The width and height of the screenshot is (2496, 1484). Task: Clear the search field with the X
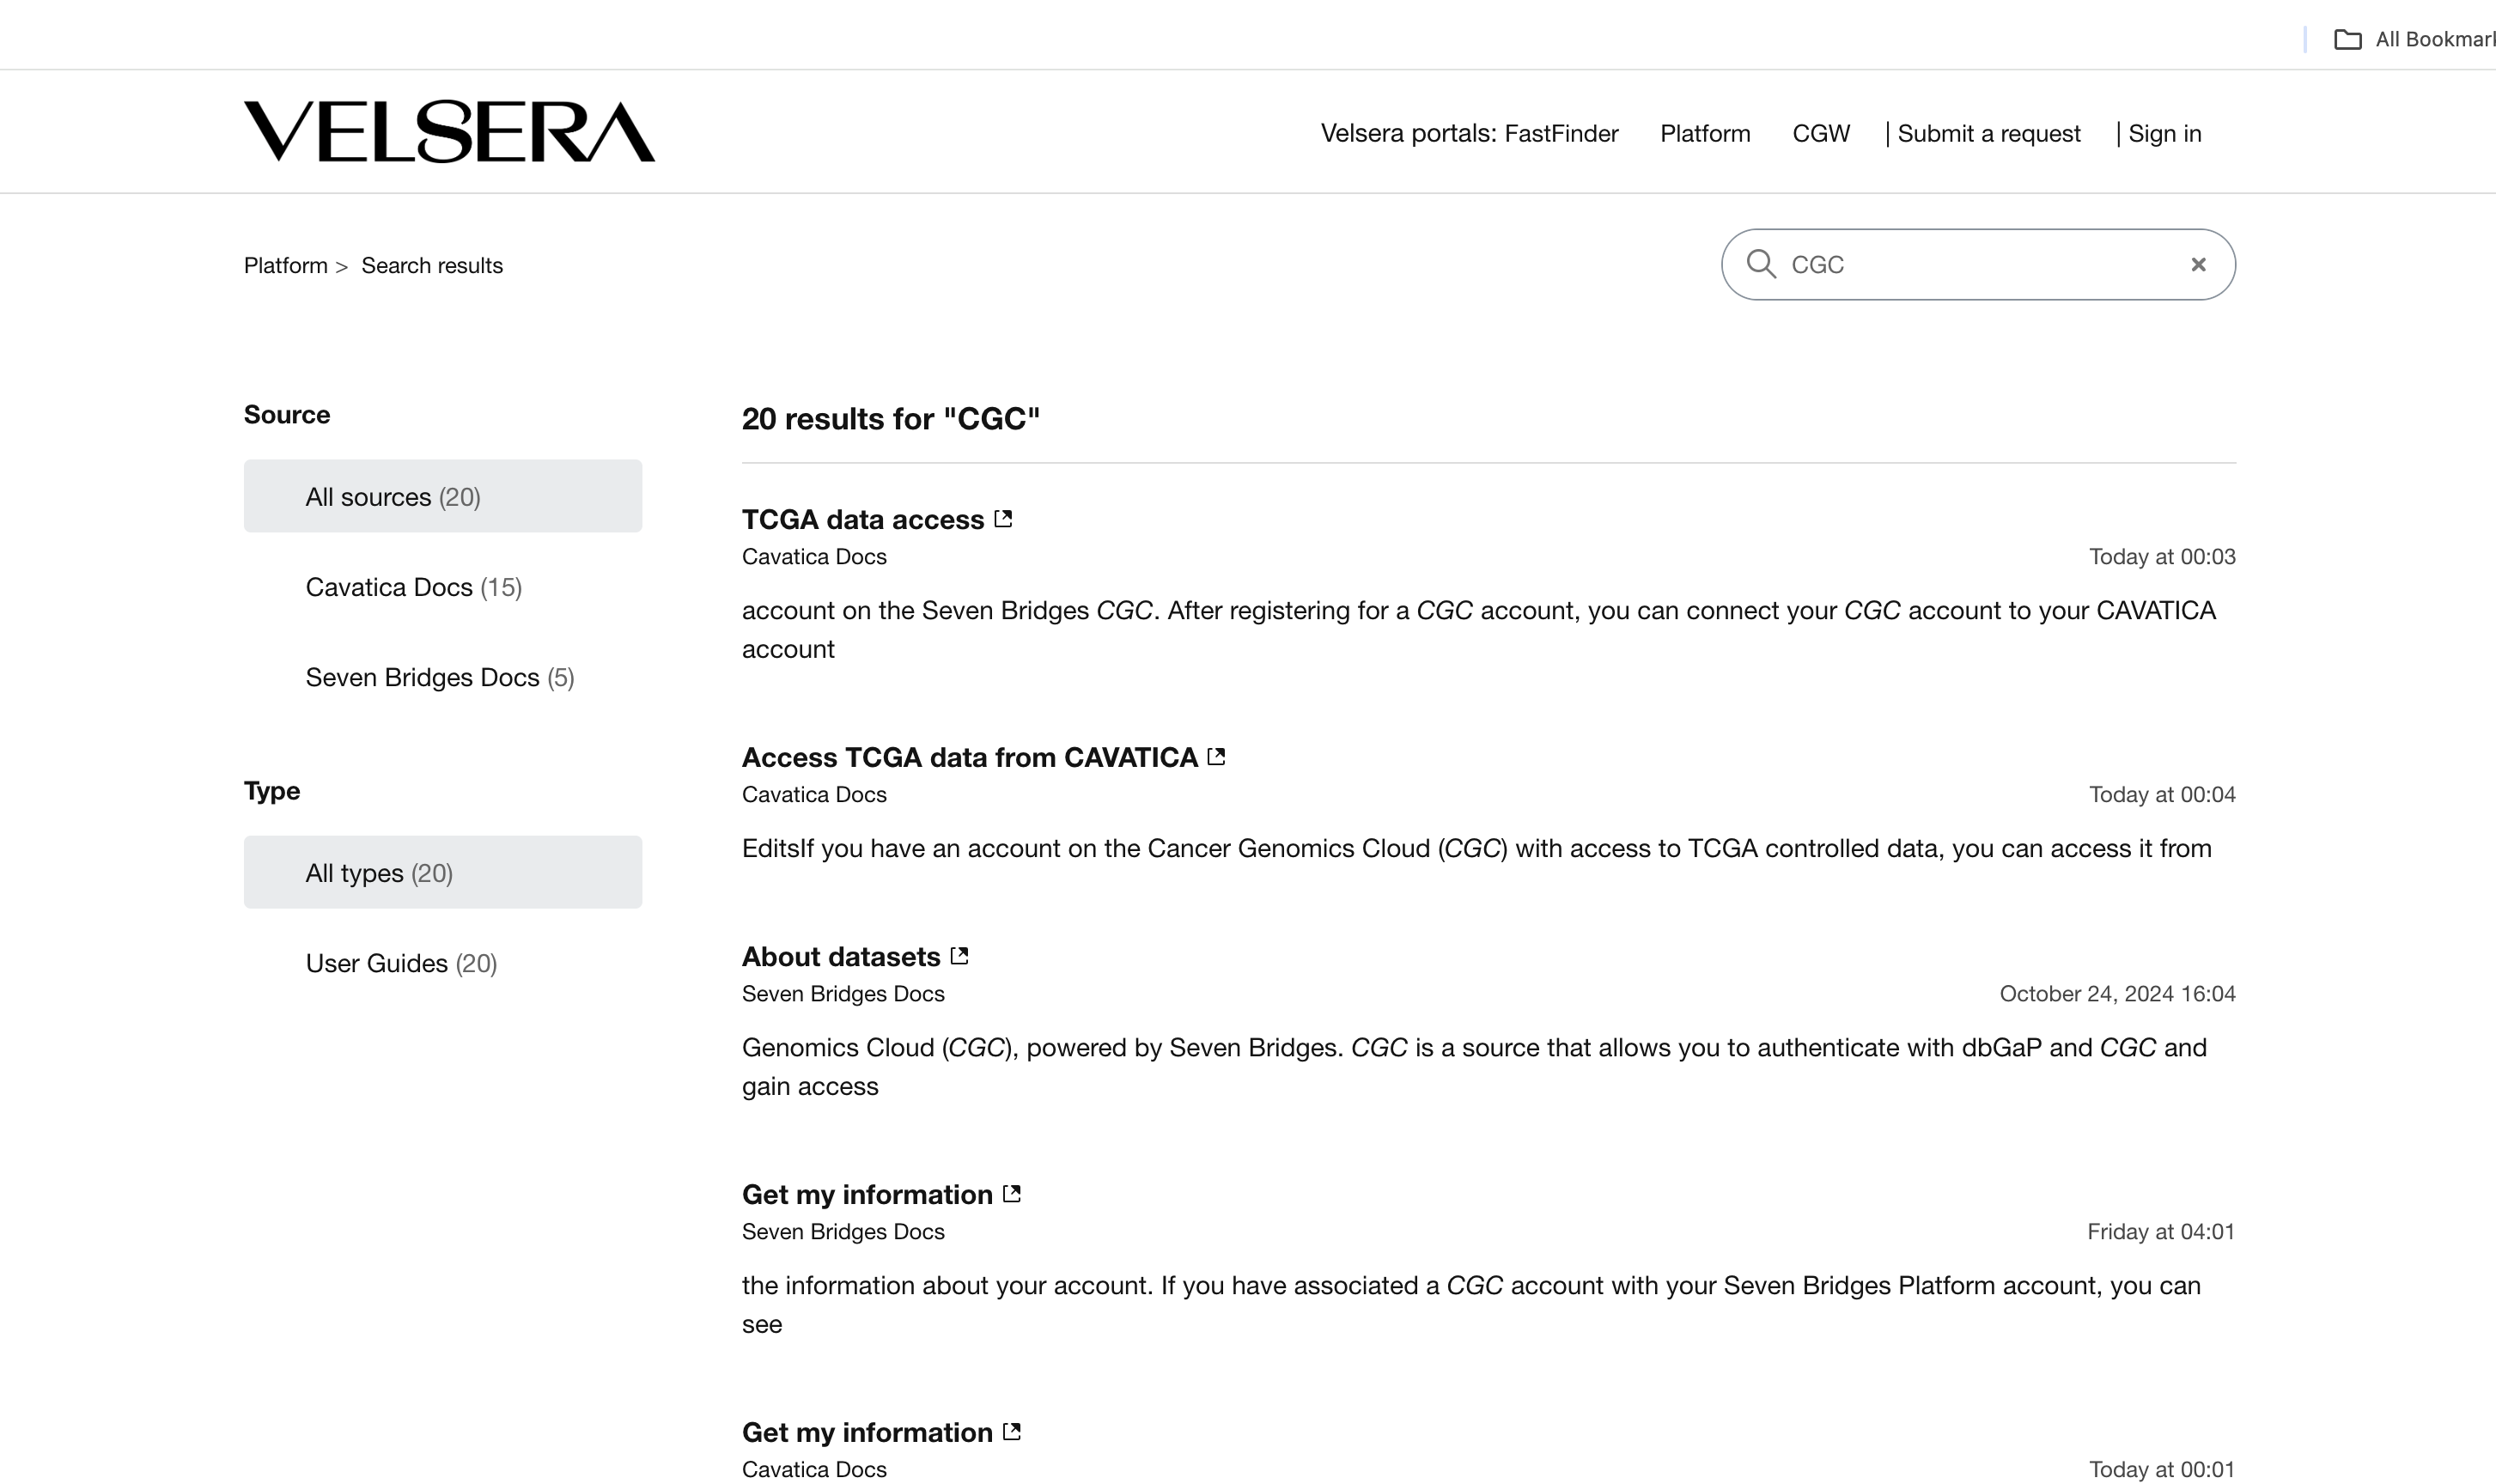[x=2198, y=264]
